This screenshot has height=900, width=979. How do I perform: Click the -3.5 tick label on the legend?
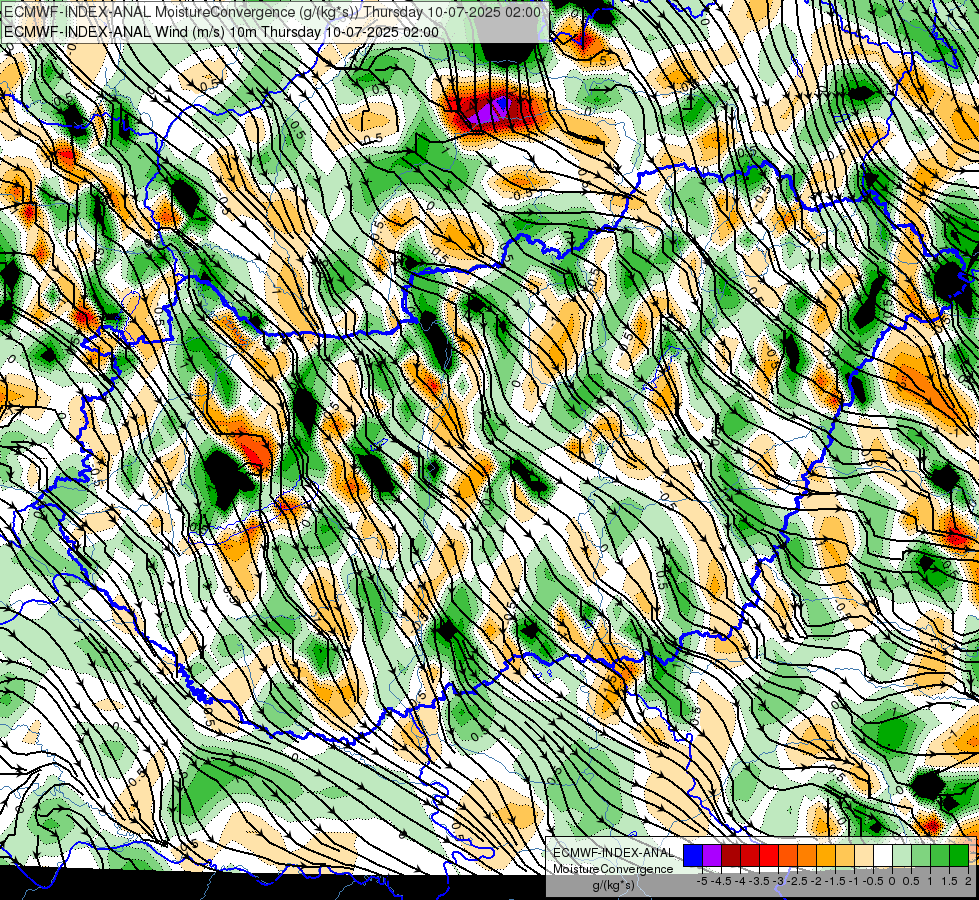[x=760, y=881]
